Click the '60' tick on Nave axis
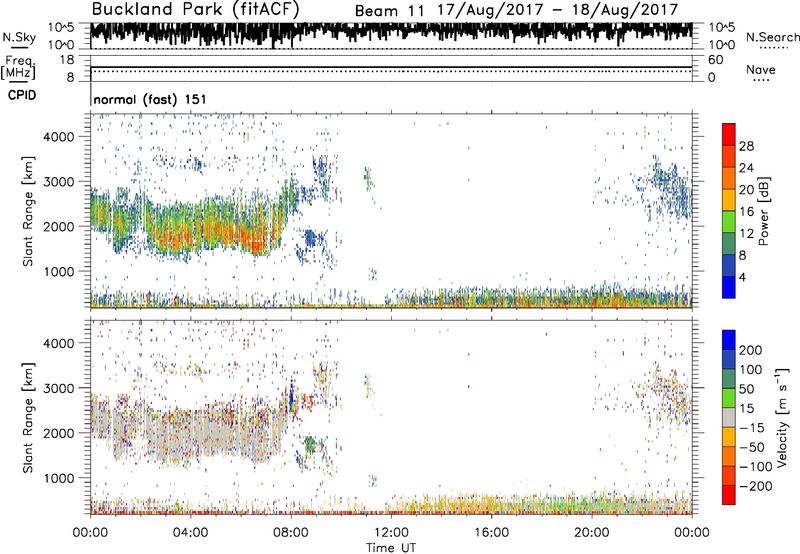 pos(715,60)
